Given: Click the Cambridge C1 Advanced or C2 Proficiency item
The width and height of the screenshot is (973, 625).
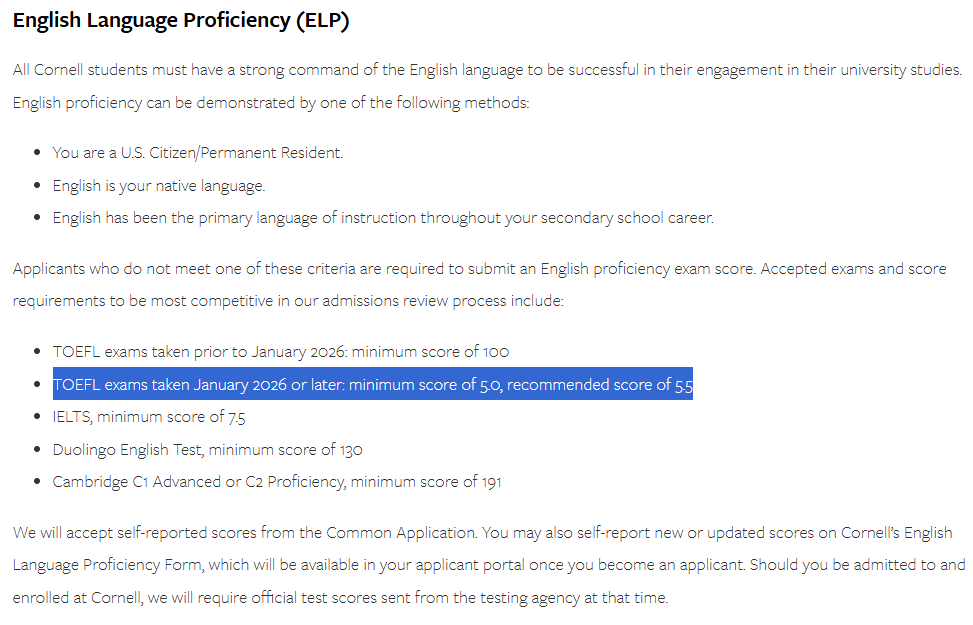Looking at the screenshot, I should point(277,482).
